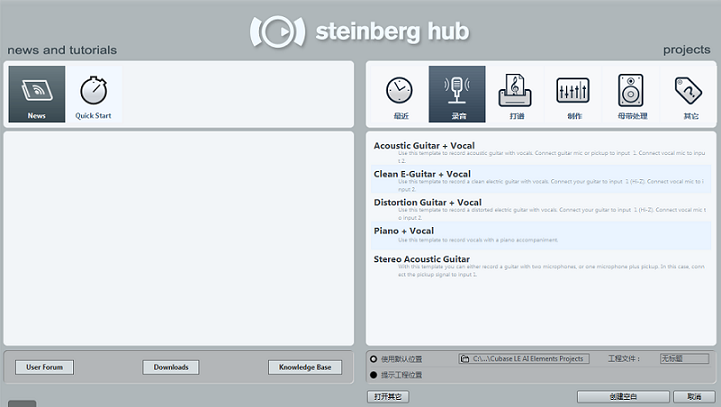The image size is (721, 407).
Task: Enable the prompt for project location option
Action: coord(374,375)
